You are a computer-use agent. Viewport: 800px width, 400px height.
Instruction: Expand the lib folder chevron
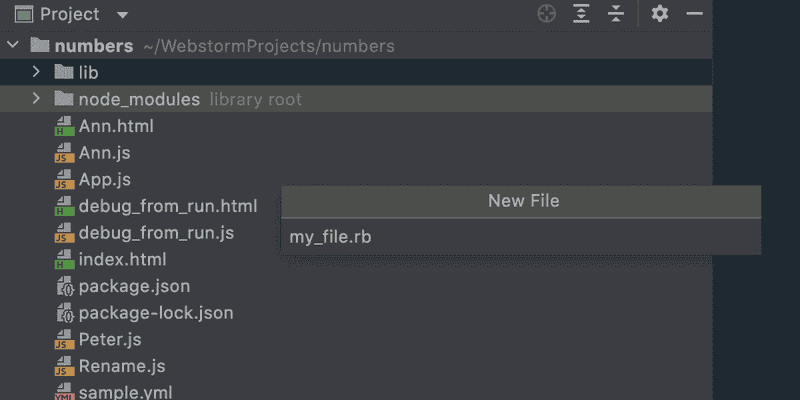click(36, 72)
